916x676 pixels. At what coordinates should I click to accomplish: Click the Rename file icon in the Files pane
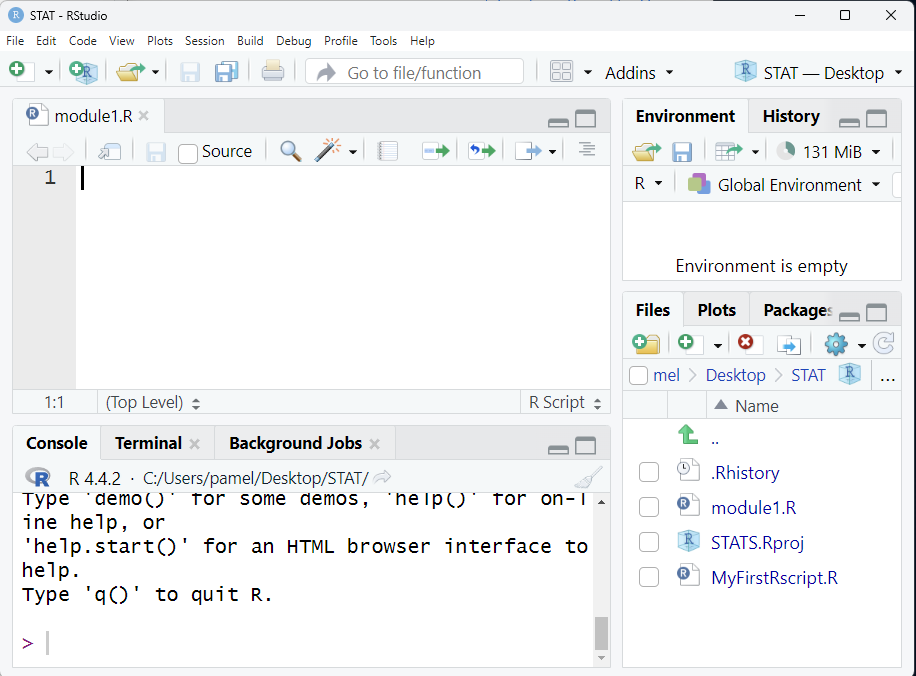pyautogui.click(x=789, y=345)
